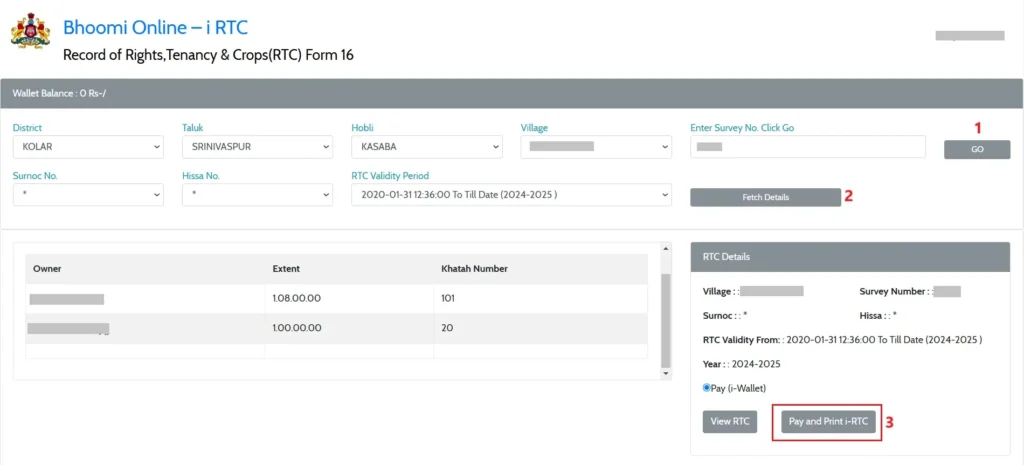
Task: Click Khatah number 101 cell
Action: coord(541,298)
